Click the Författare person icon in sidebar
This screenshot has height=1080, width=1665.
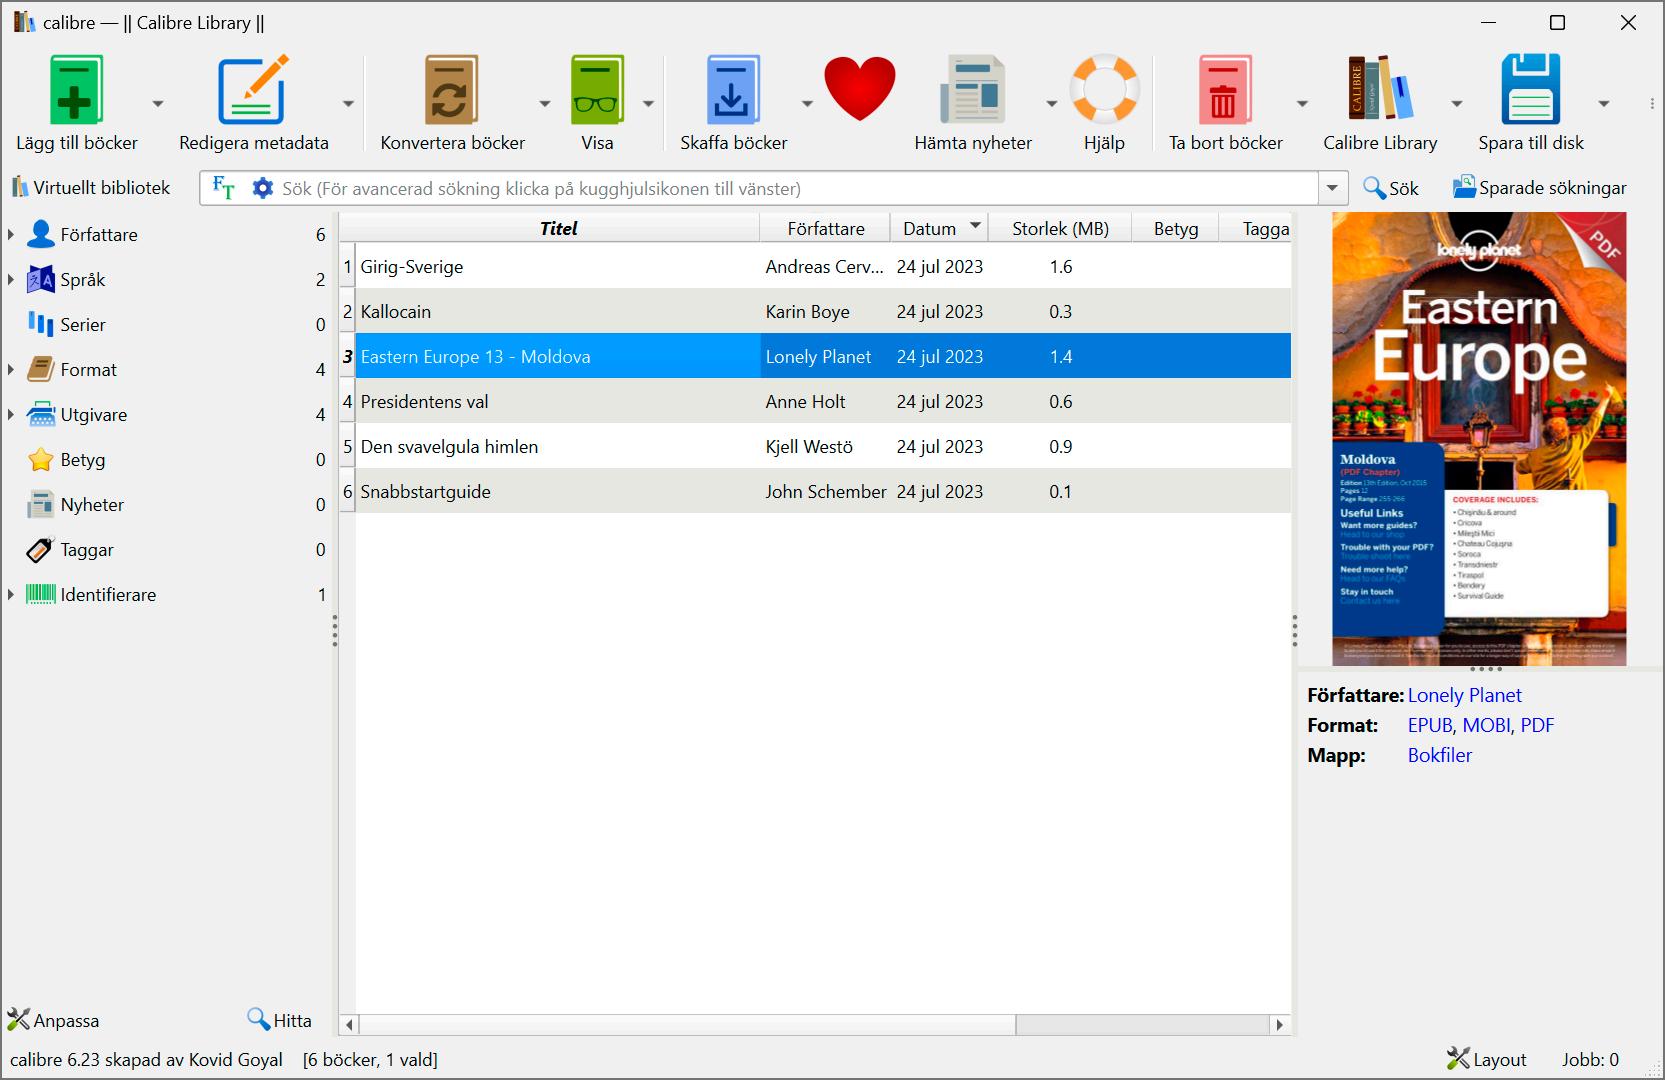(x=41, y=235)
